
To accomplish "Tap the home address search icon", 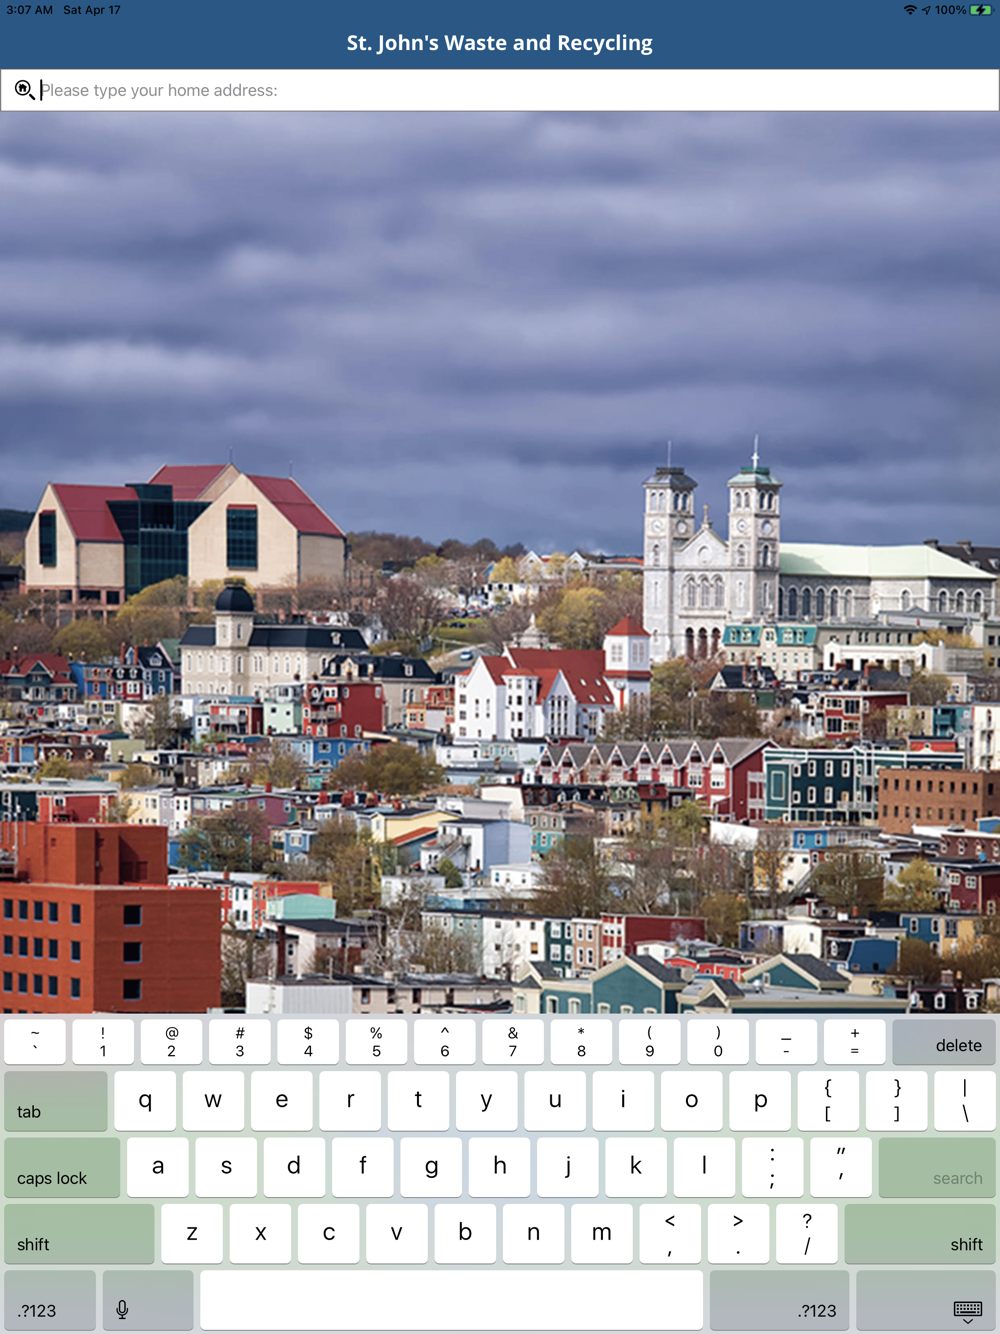I will 24,90.
